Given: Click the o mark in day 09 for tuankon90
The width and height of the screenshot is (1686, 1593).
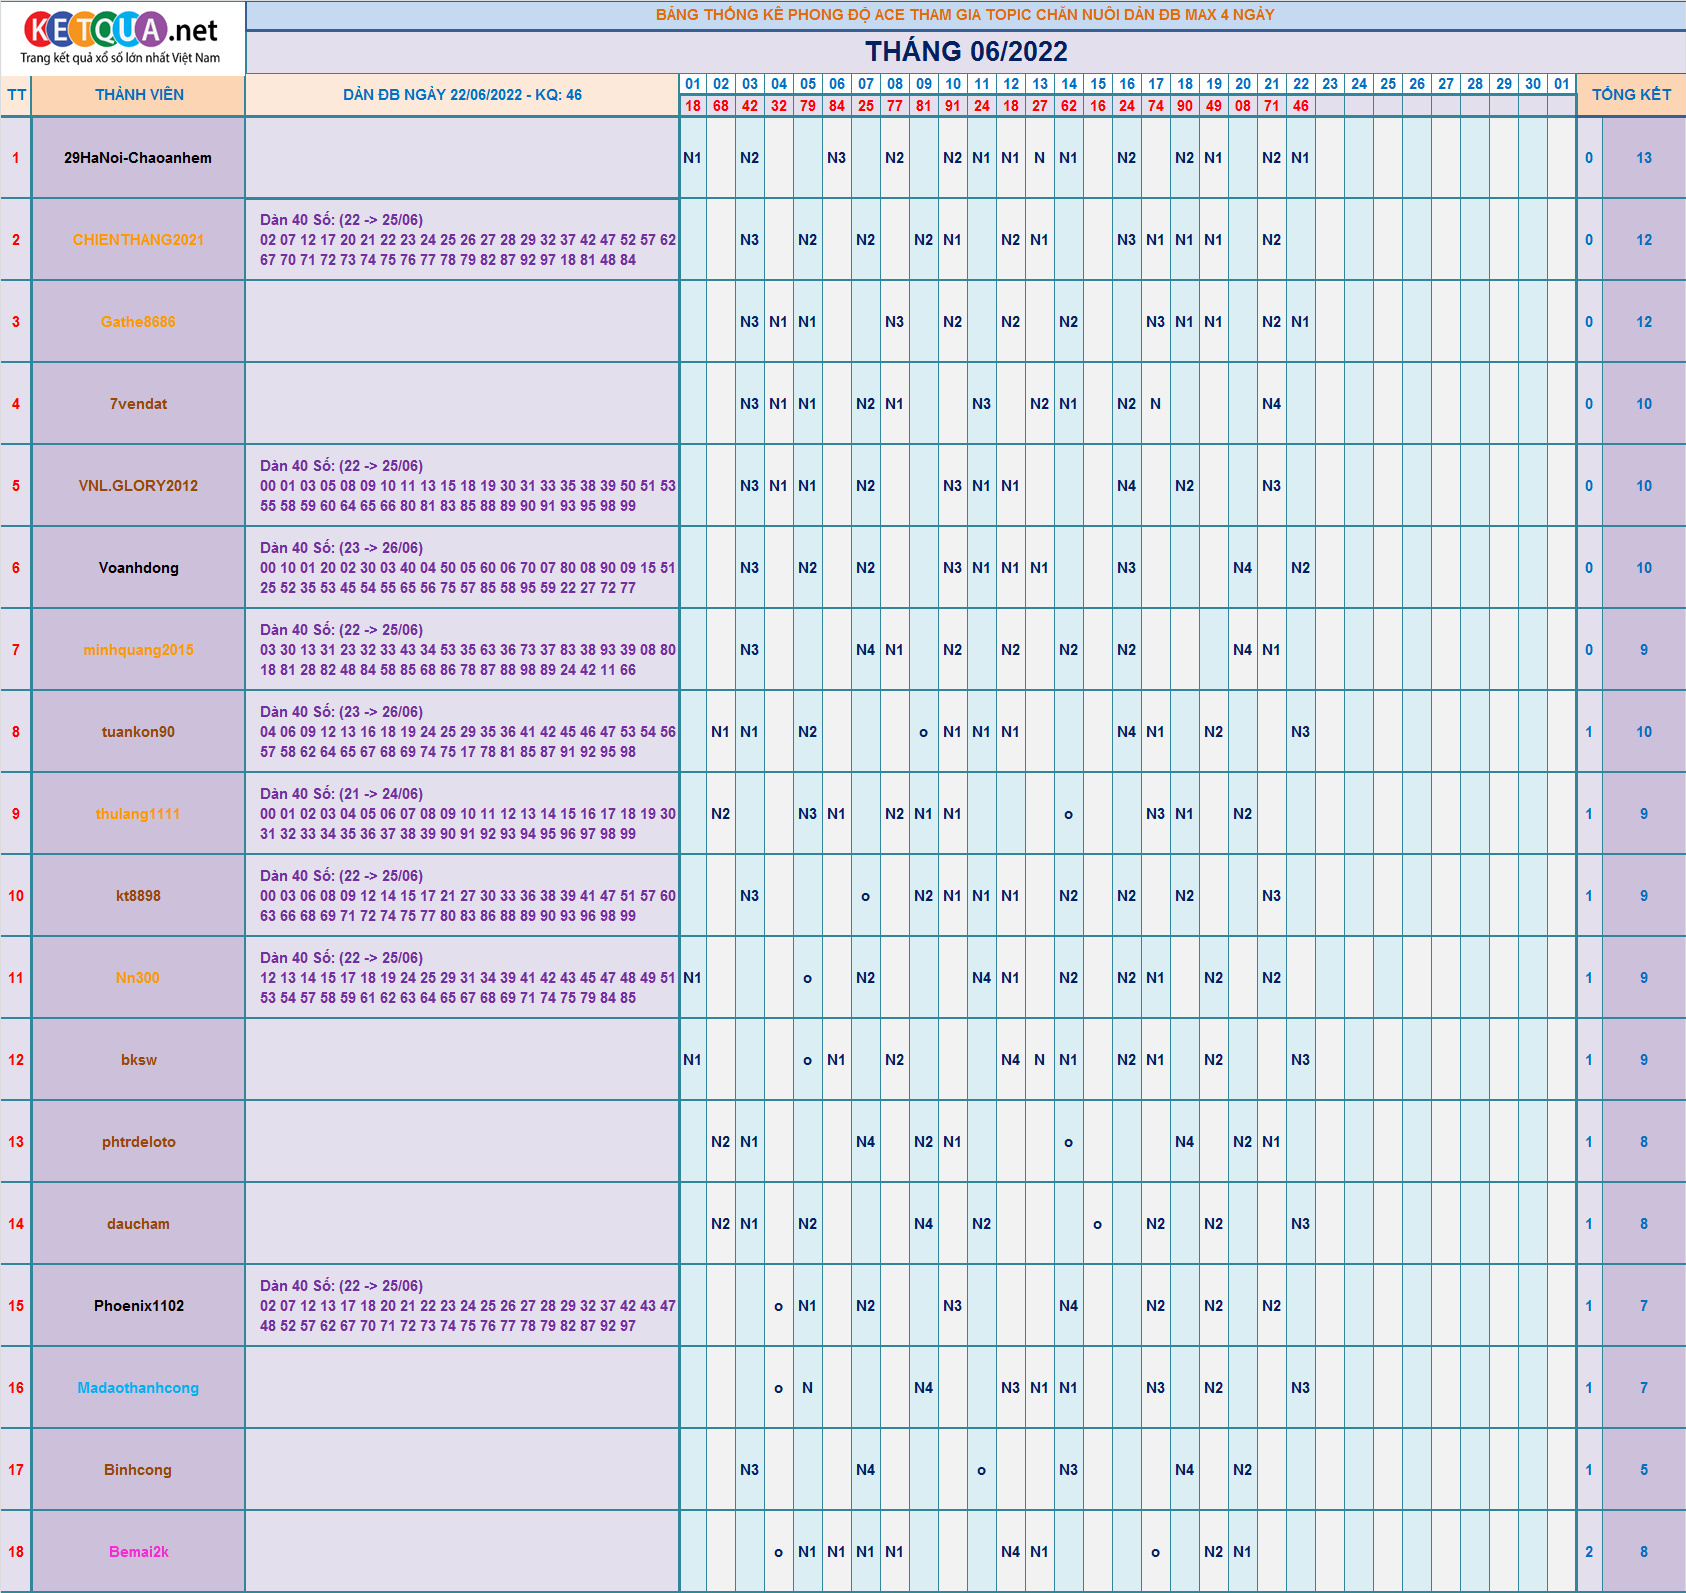Looking at the screenshot, I should pyautogui.click(x=923, y=733).
